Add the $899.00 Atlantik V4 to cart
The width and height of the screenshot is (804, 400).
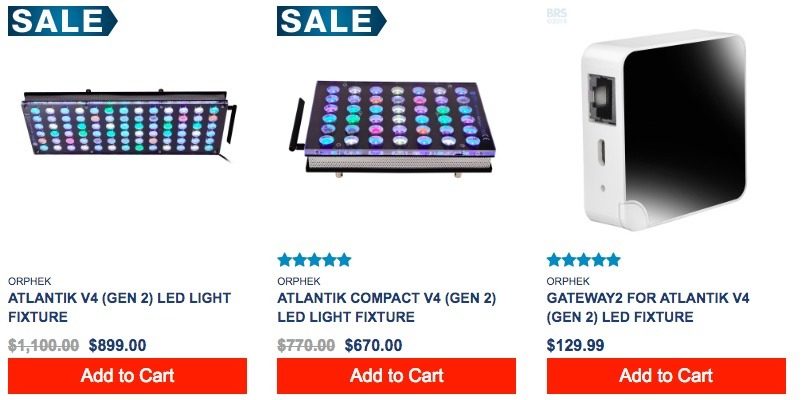click(127, 376)
